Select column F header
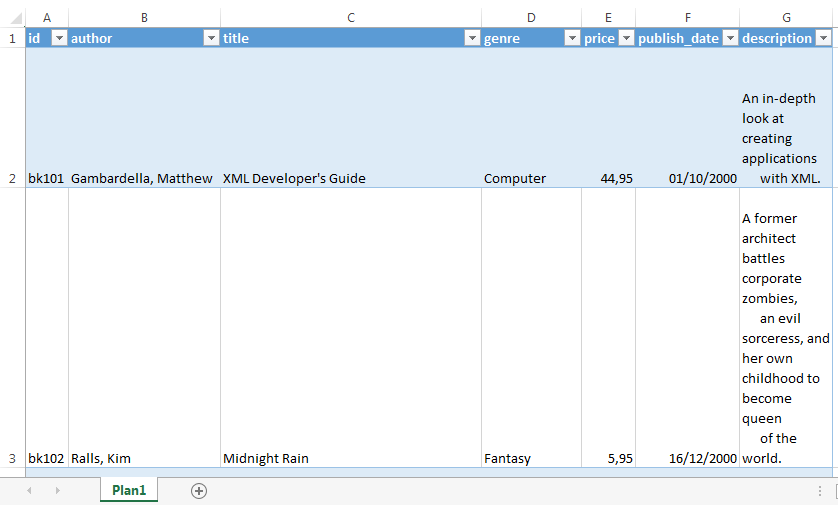Screen dimensions: 838x505 (x=687, y=17)
